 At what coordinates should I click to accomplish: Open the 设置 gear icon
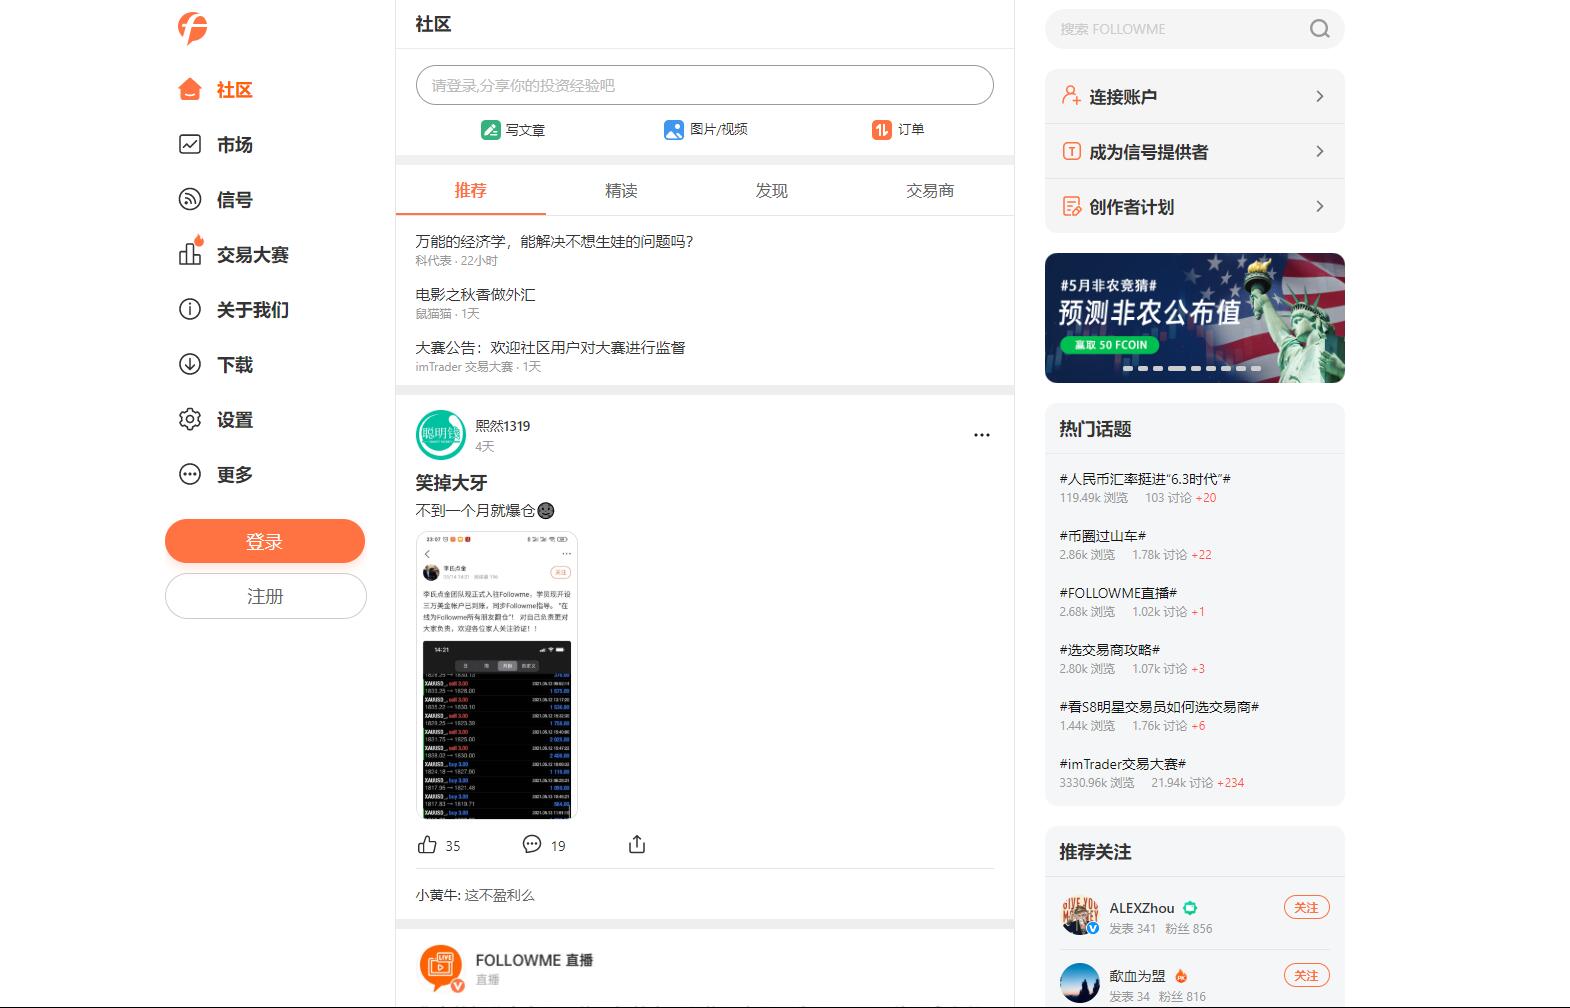click(x=190, y=419)
